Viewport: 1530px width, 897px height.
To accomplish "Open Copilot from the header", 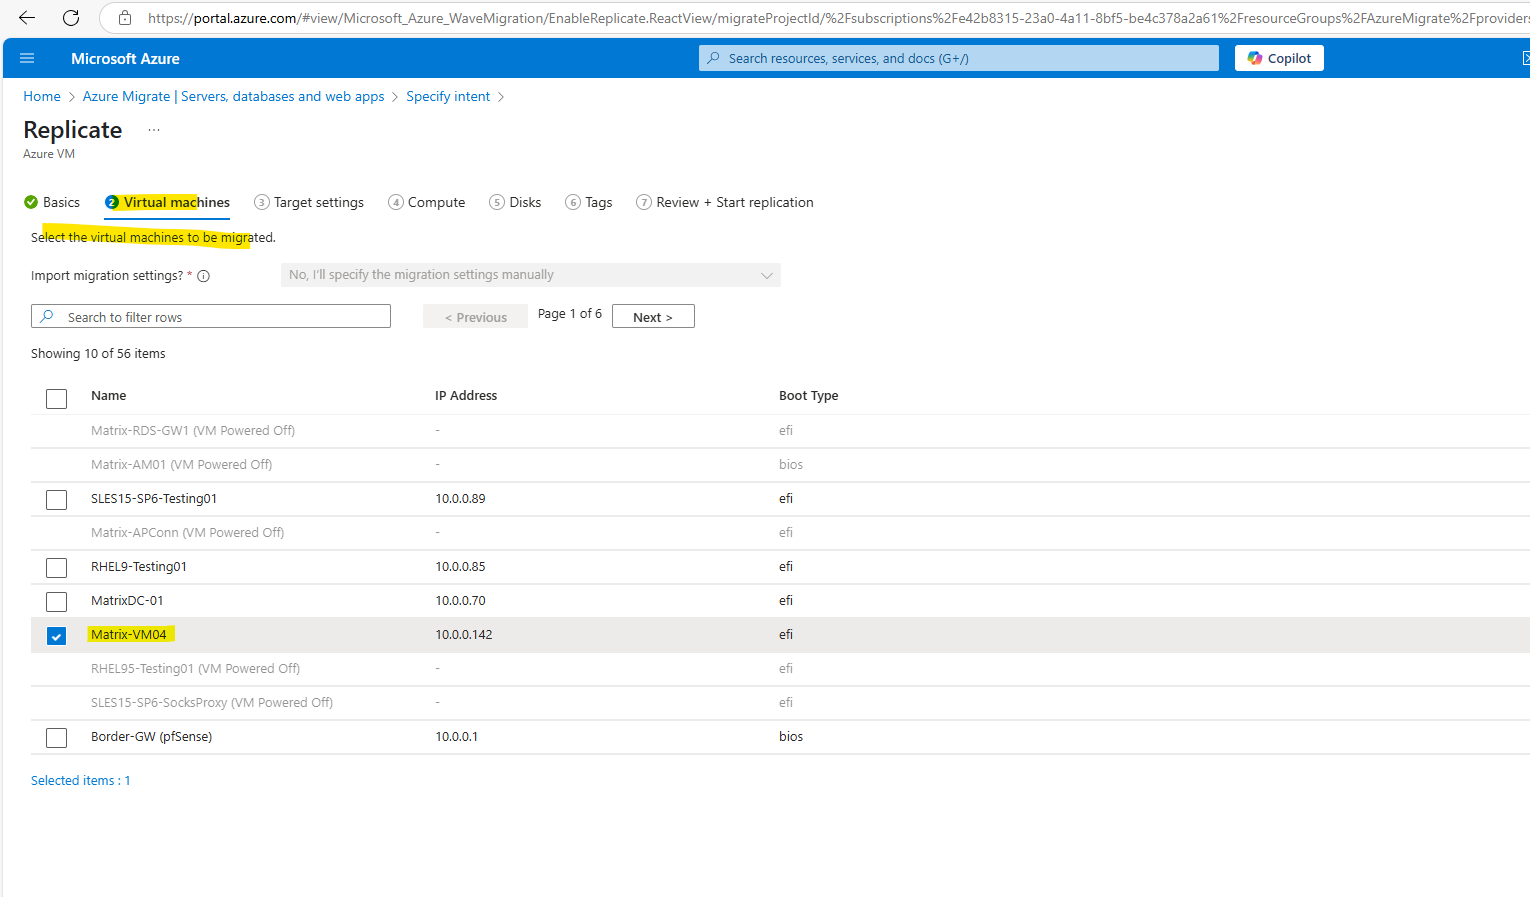I will (x=1279, y=58).
